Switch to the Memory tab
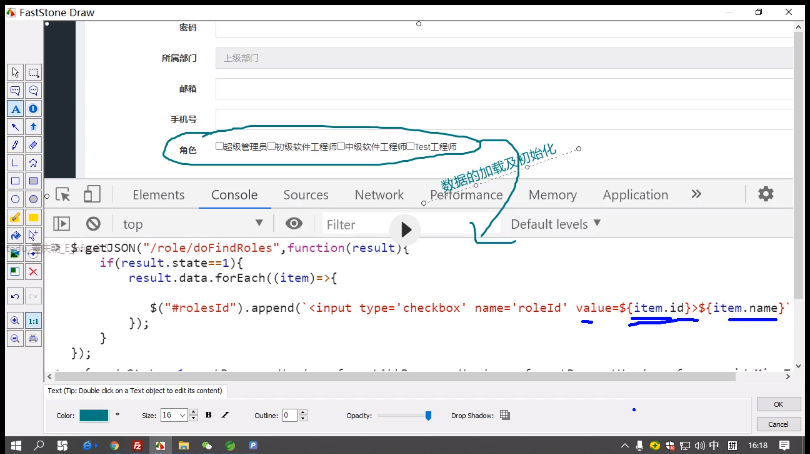The height and width of the screenshot is (454, 810). (x=553, y=195)
